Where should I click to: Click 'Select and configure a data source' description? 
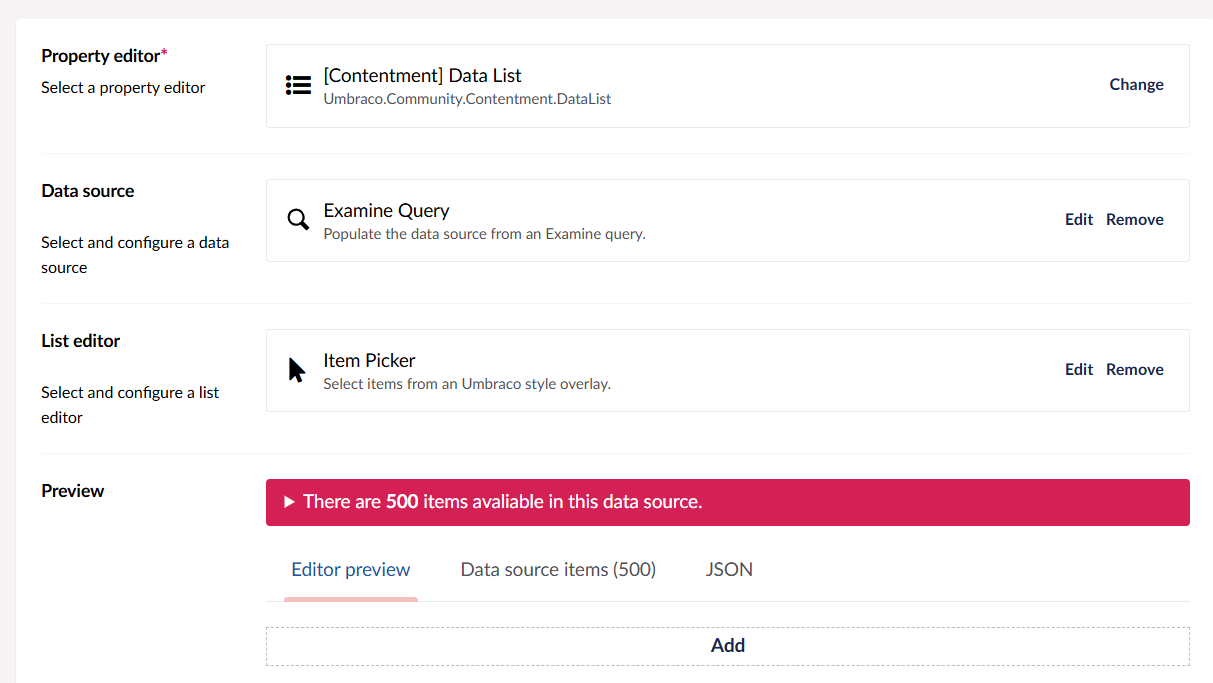[x=135, y=255]
